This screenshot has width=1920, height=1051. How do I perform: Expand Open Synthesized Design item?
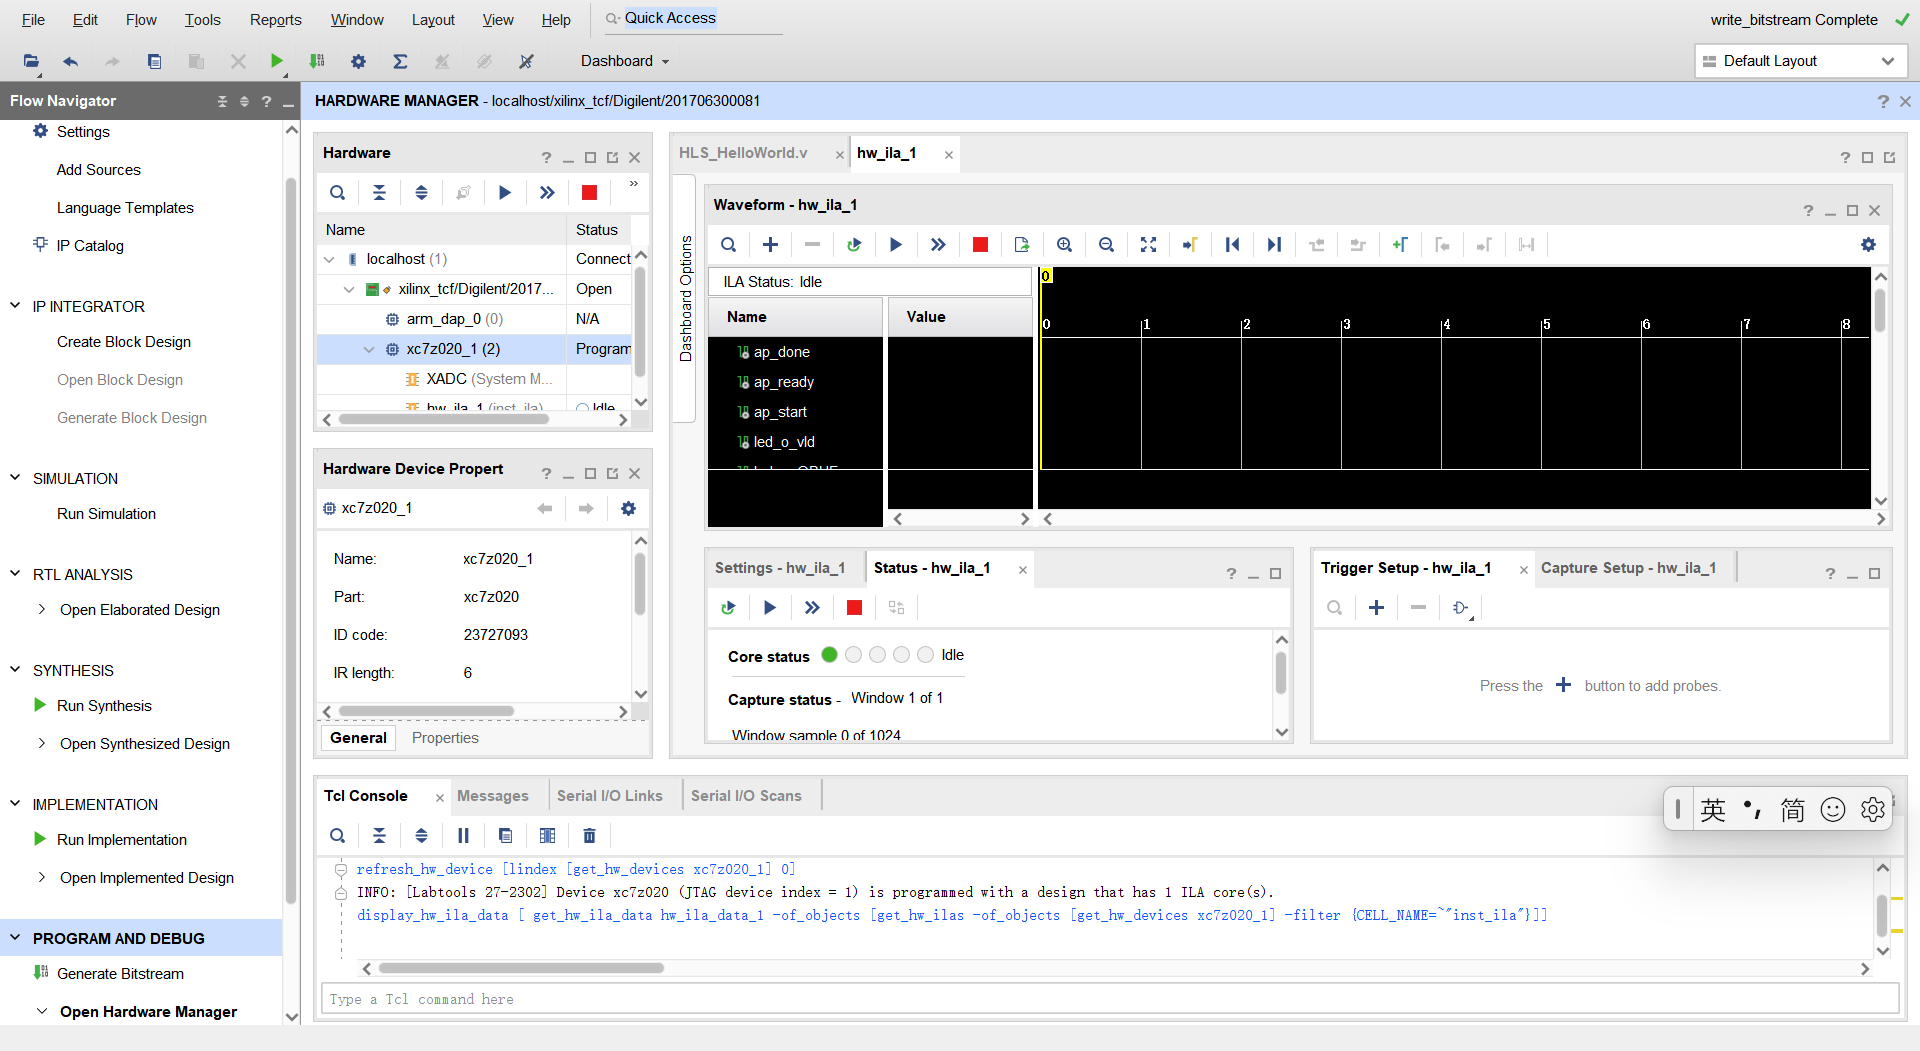[41, 743]
